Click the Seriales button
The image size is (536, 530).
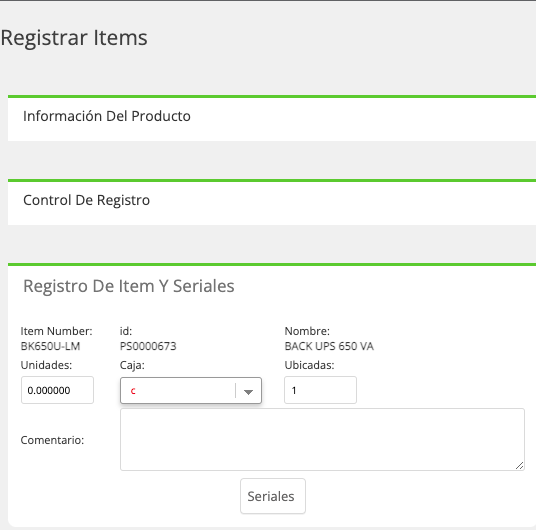click(x=273, y=496)
